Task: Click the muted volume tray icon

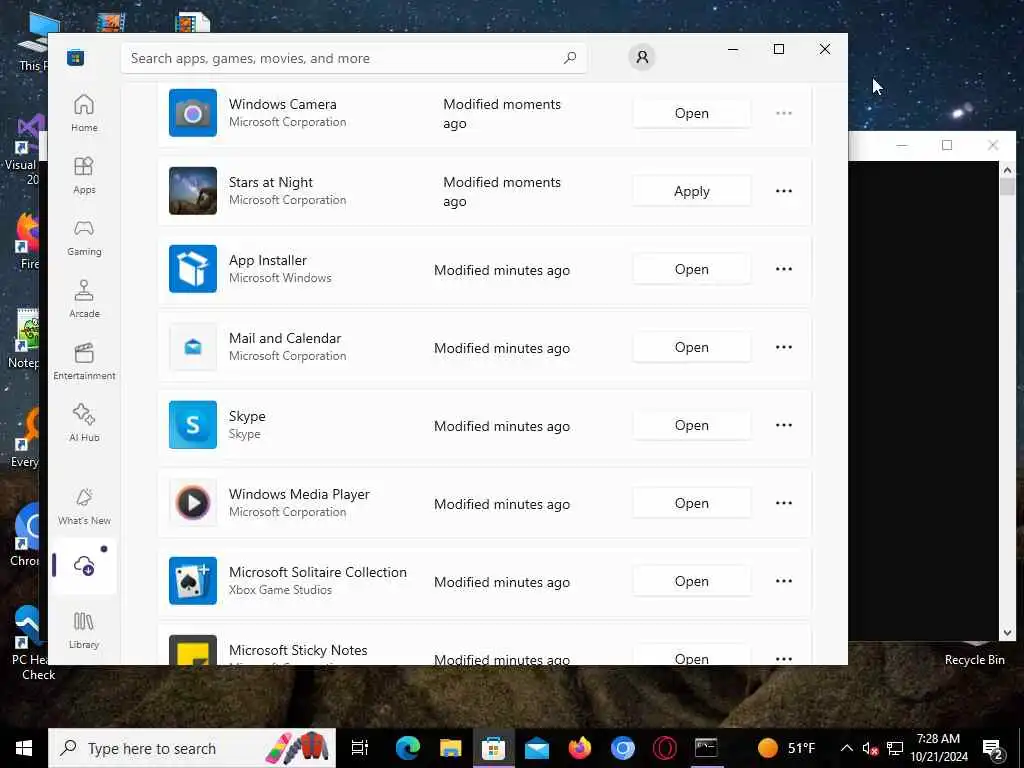Action: pyautogui.click(x=870, y=748)
